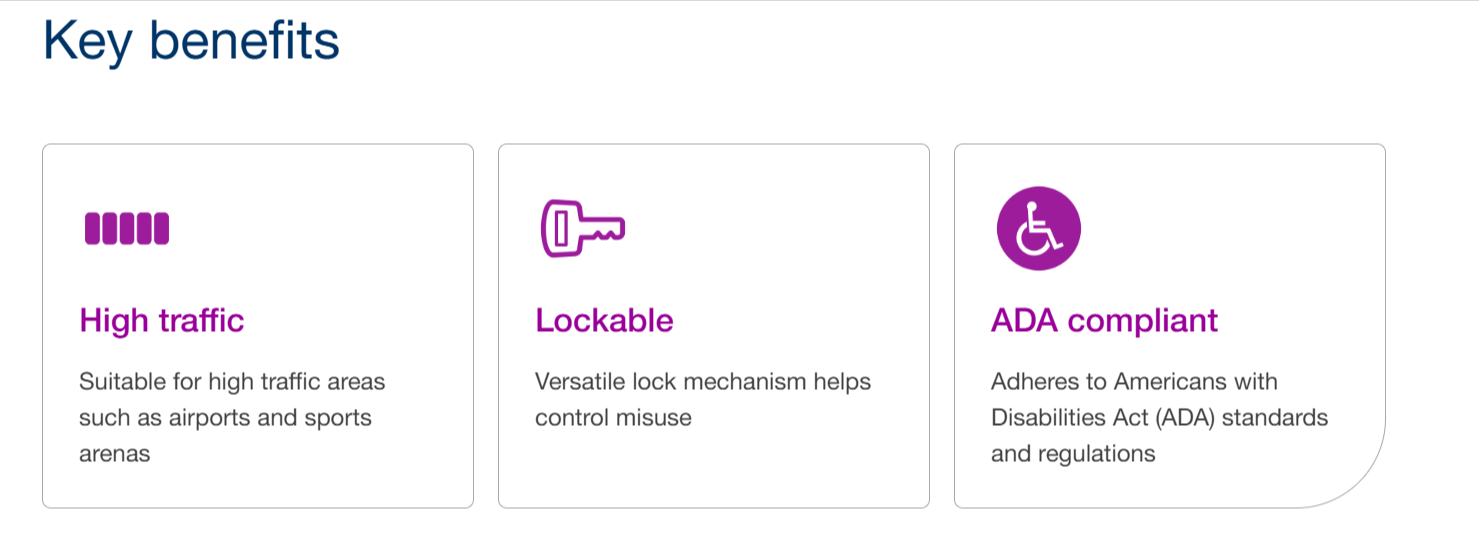Click the airports and sports arenas description
This screenshot has width=1479, height=541.
pos(231,417)
